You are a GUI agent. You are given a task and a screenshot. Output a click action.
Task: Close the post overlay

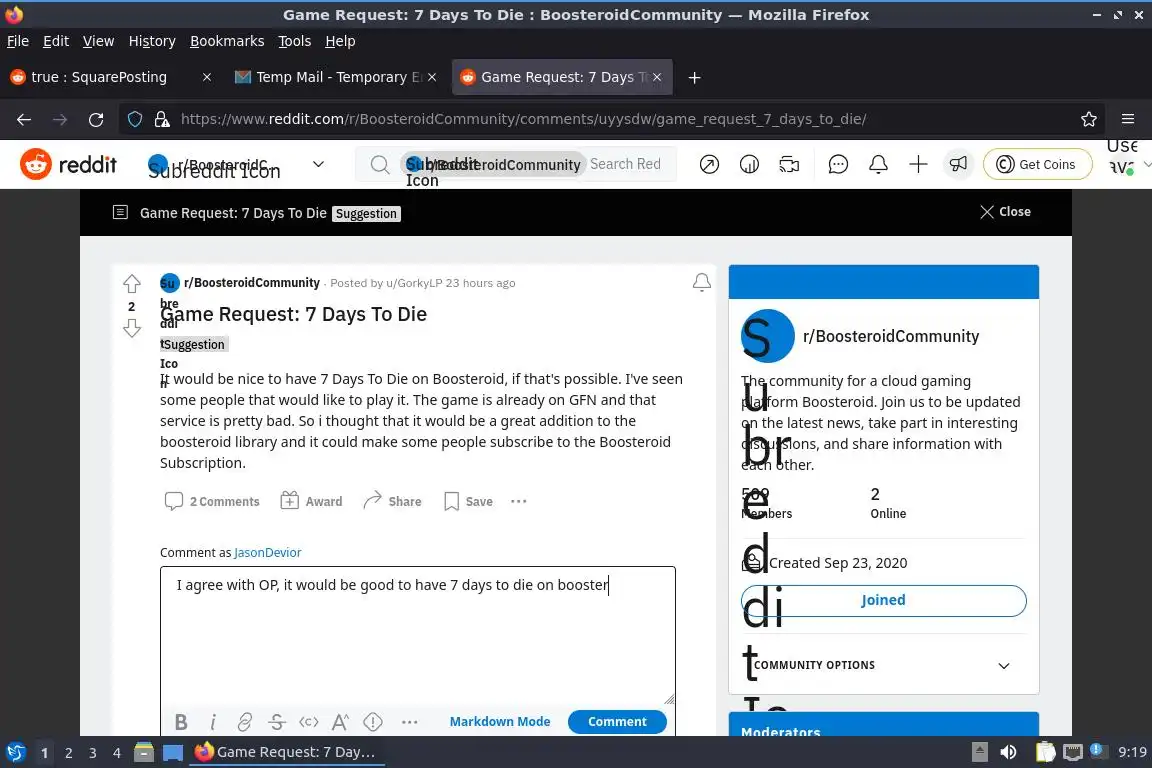[x=1005, y=212]
